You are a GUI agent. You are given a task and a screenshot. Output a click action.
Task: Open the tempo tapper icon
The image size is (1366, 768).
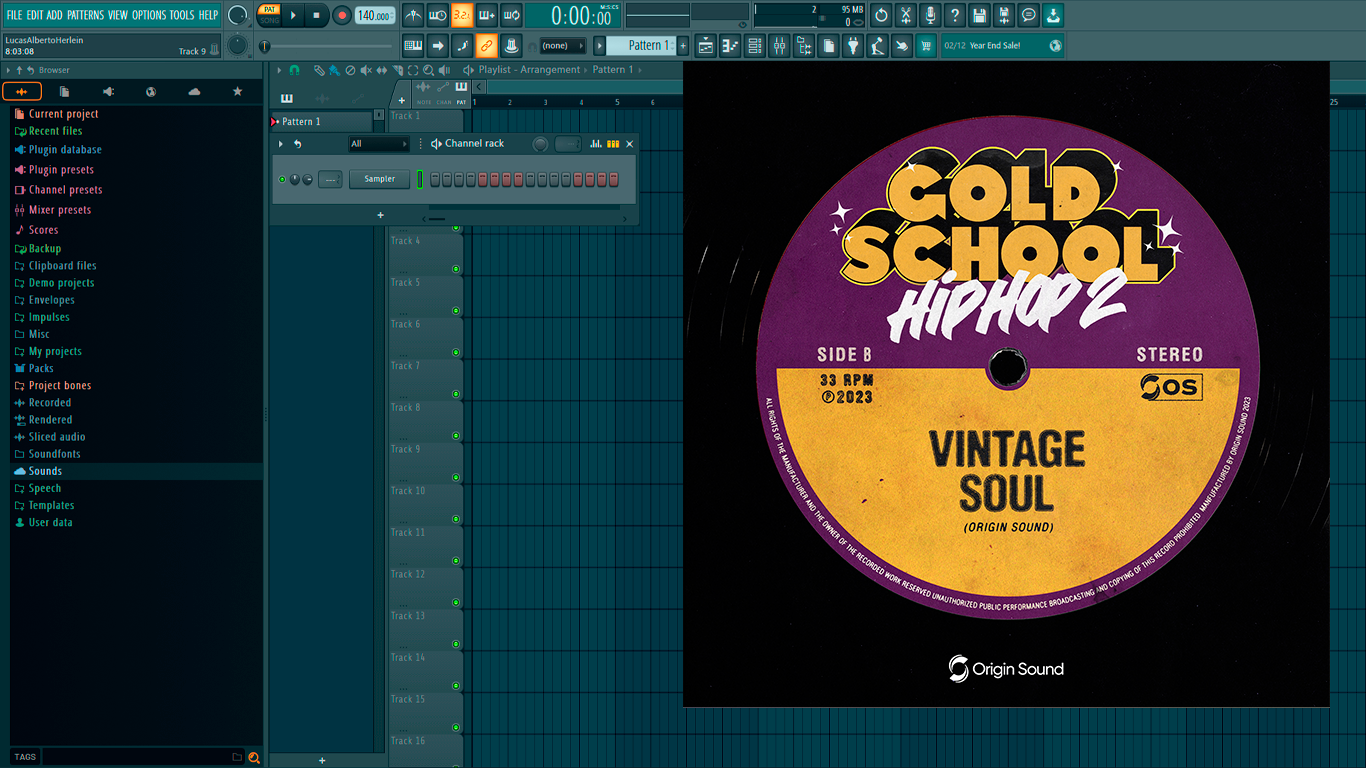pos(877,45)
